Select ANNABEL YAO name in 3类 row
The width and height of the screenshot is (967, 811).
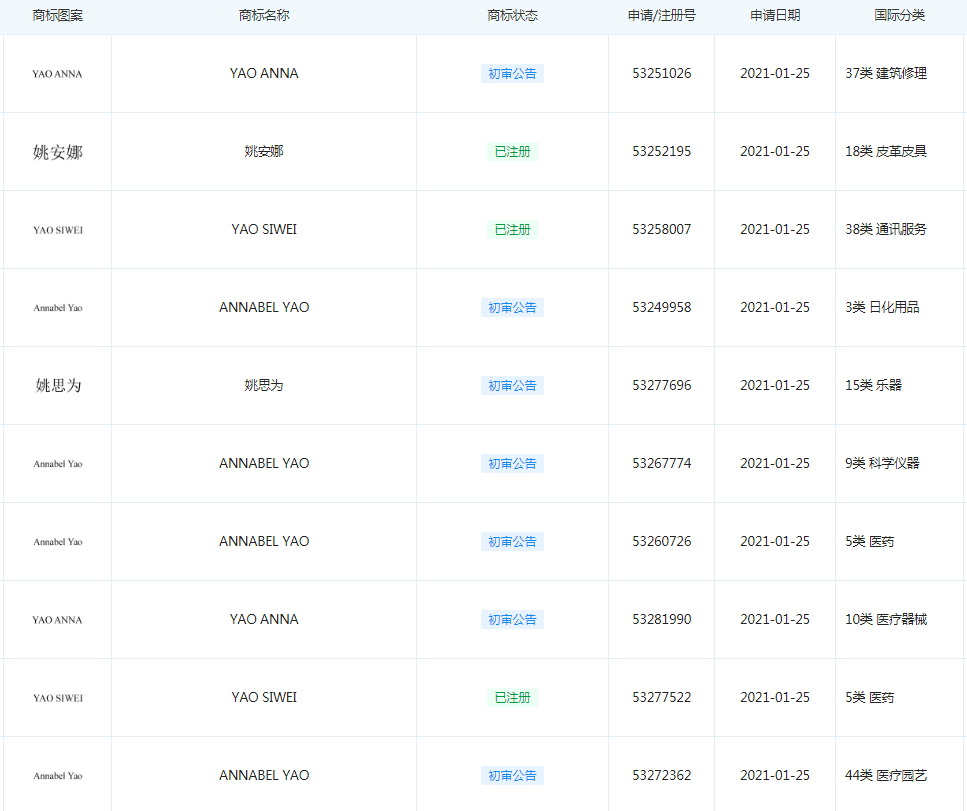[x=264, y=307]
